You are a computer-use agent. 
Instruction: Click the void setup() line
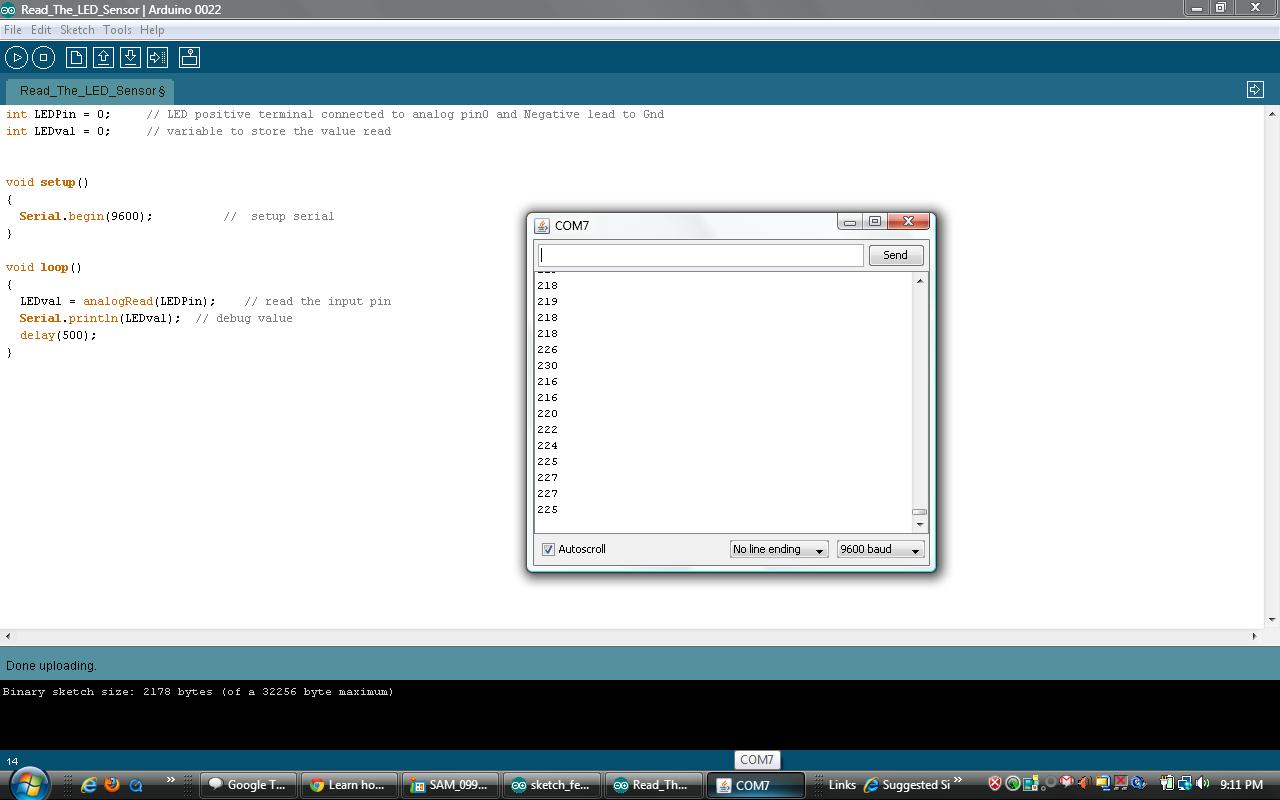(x=47, y=182)
